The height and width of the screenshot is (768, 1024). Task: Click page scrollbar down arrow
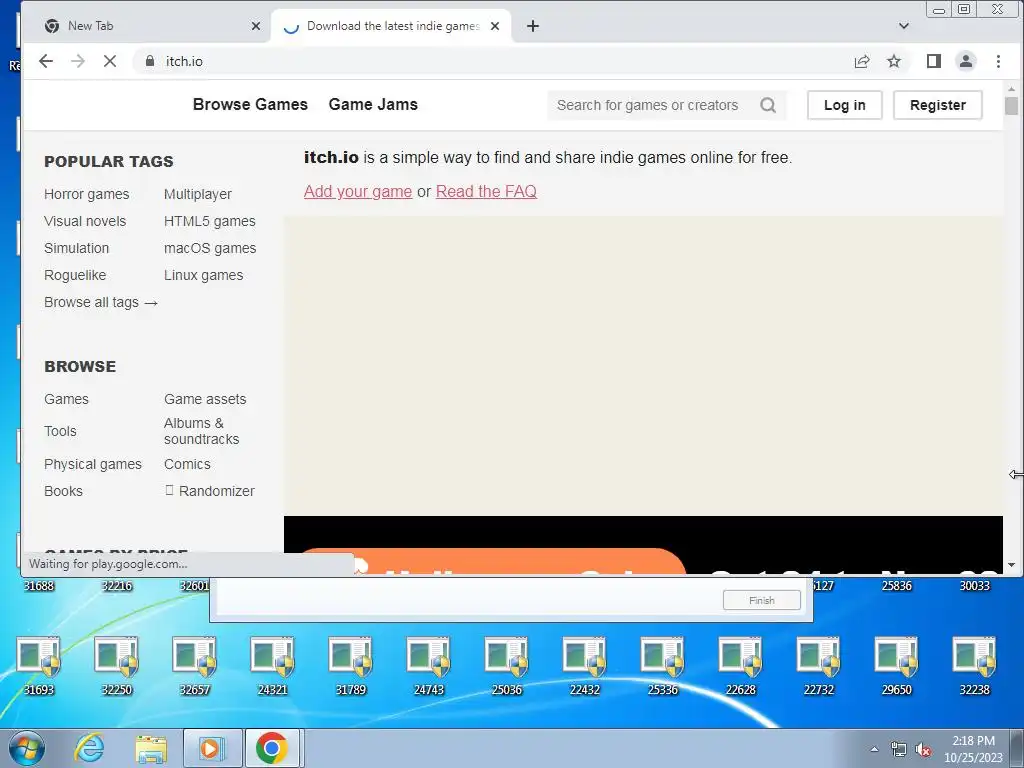point(1012,565)
